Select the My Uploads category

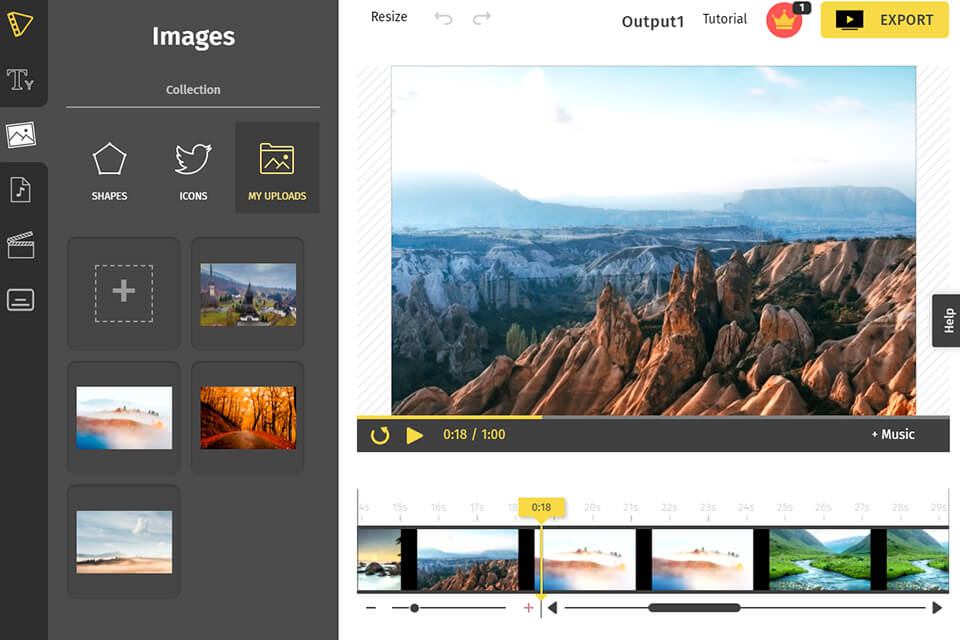coord(277,168)
